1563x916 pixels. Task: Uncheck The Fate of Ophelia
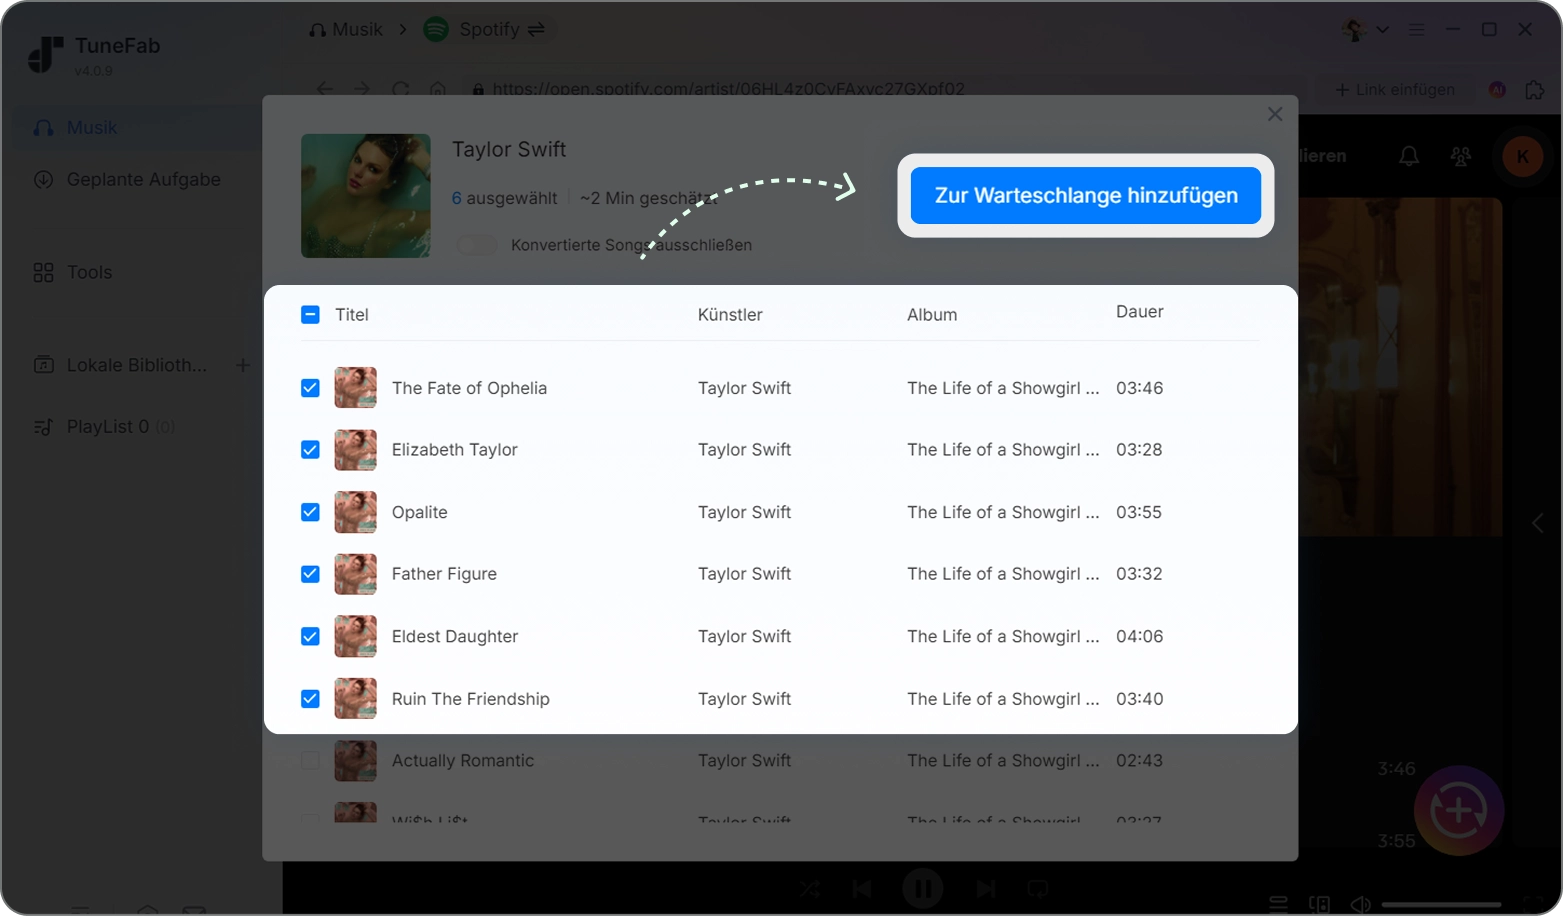(310, 388)
